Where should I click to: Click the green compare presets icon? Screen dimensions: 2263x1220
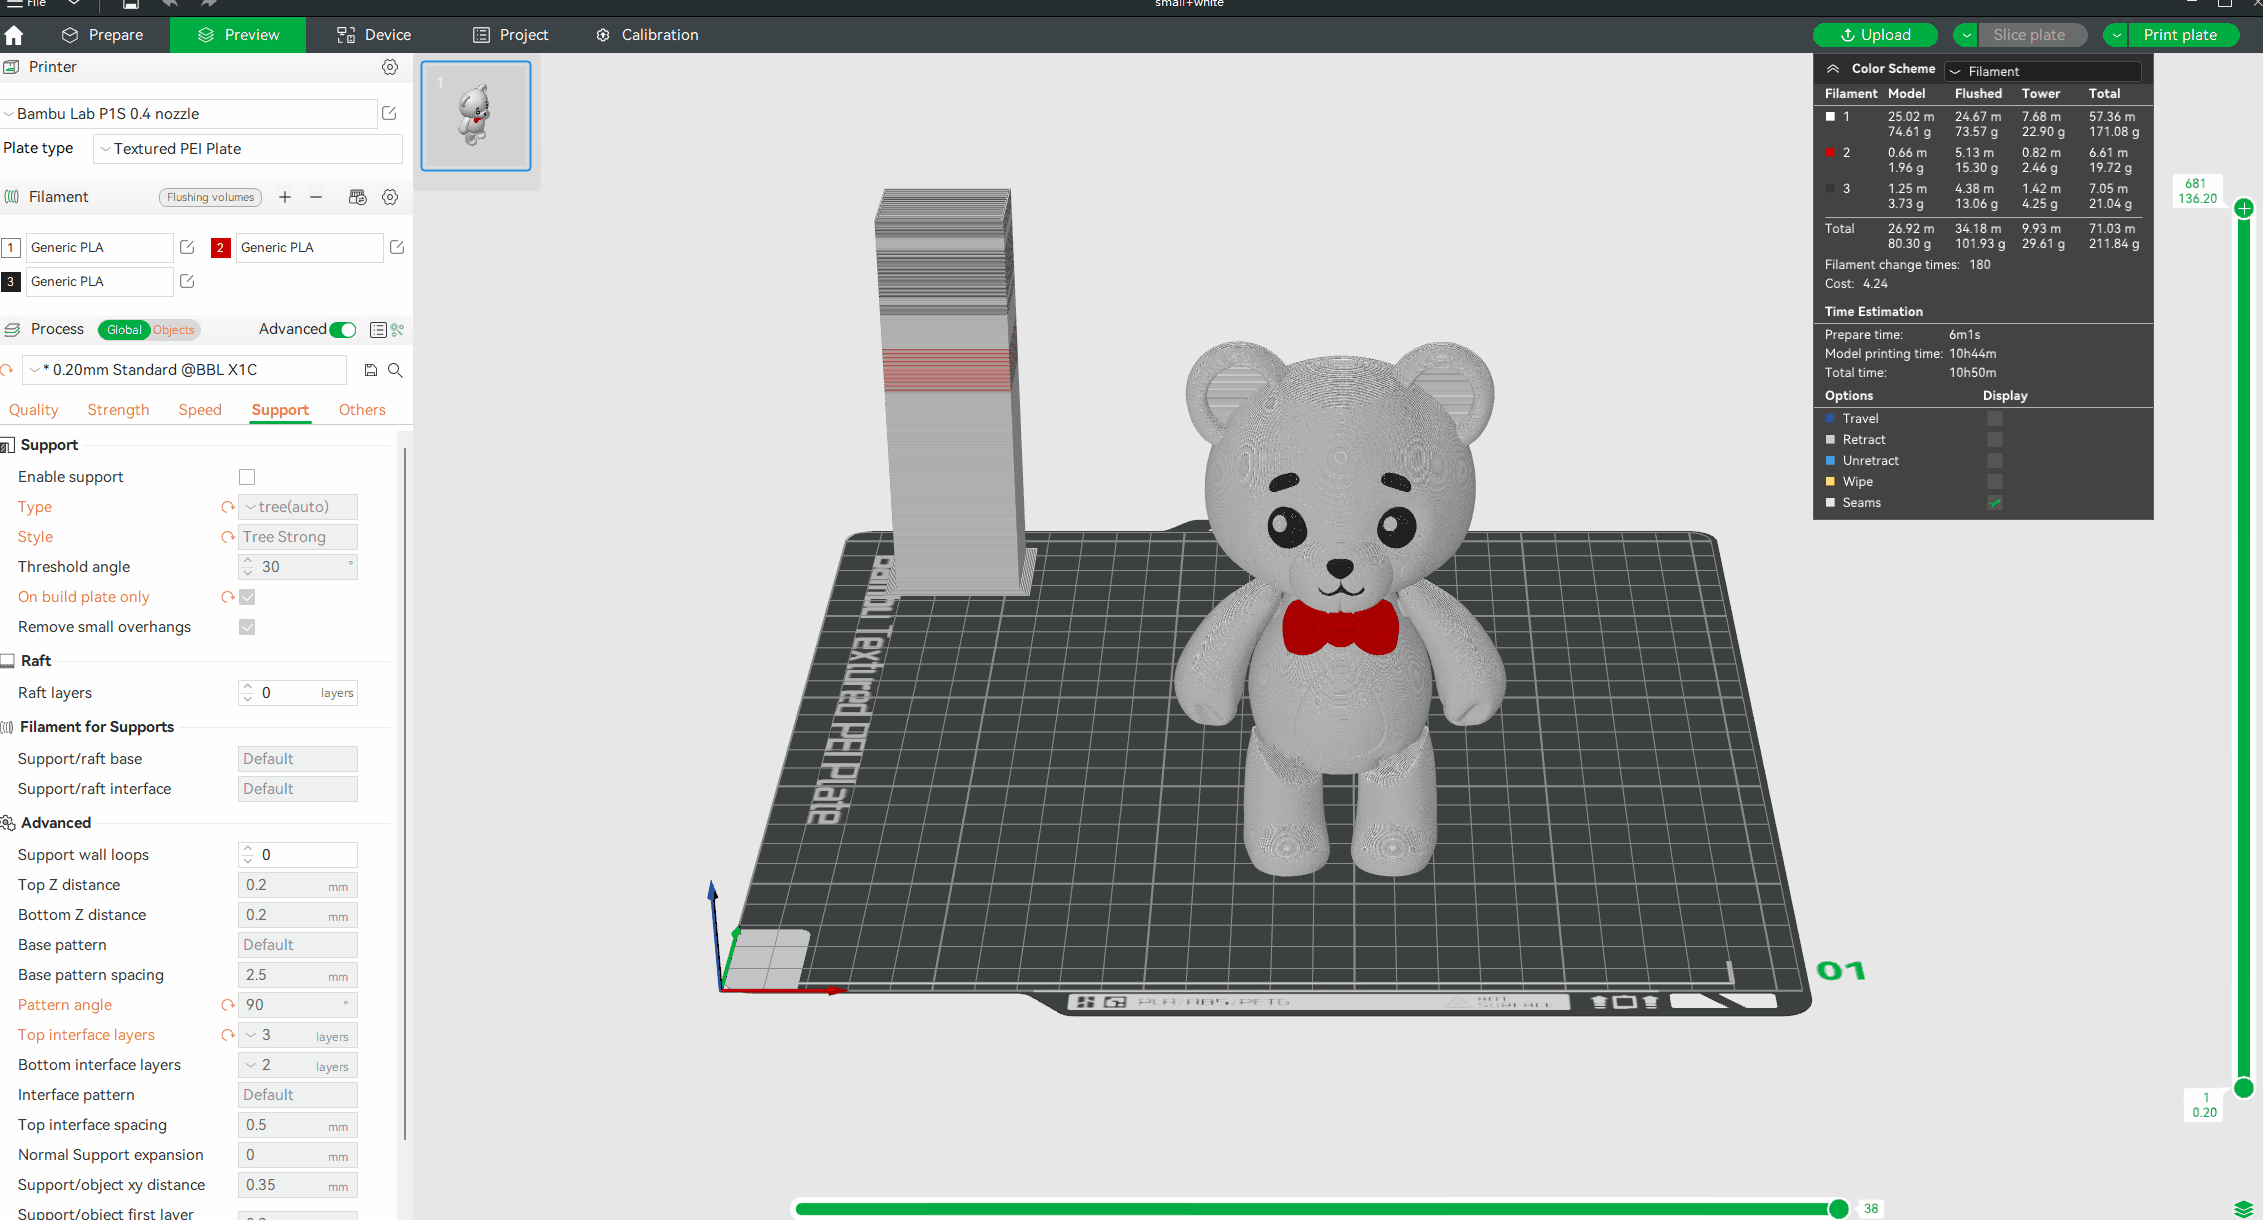tap(397, 330)
